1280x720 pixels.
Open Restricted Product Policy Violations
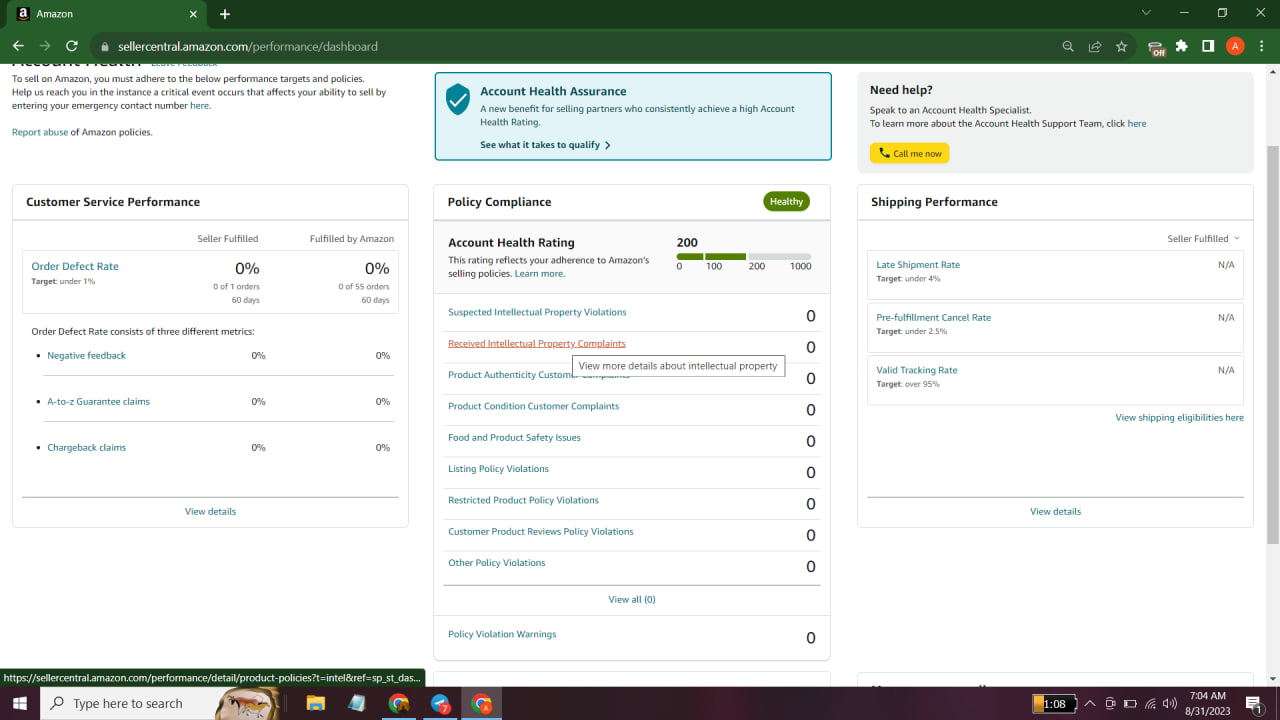pyautogui.click(x=523, y=500)
